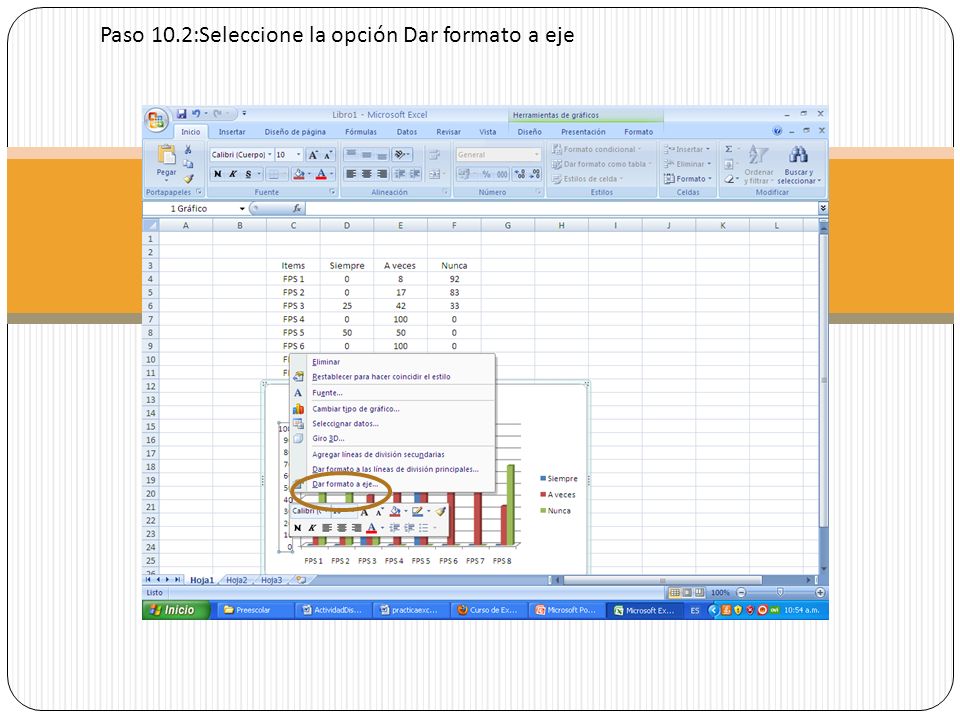Click the copy icon in Portapapeles
Viewport: 960px width, 720px height.
pyautogui.click(x=189, y=164)
